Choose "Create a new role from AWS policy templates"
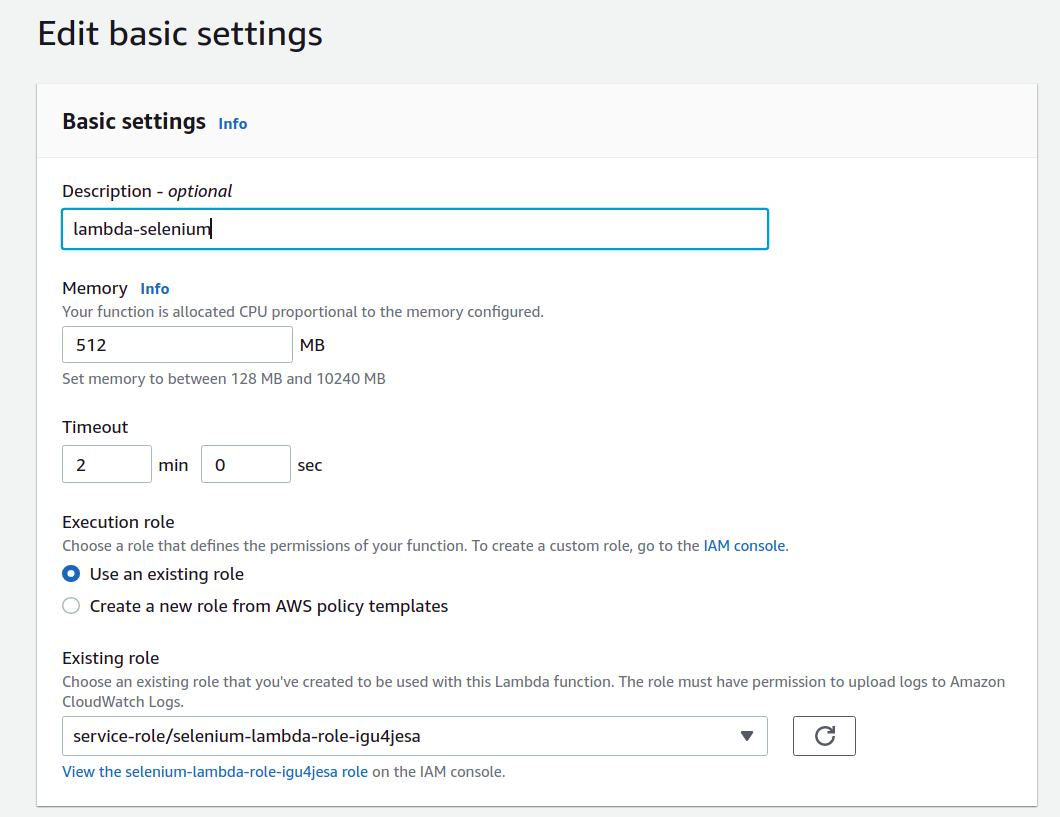 pos(71,606)
